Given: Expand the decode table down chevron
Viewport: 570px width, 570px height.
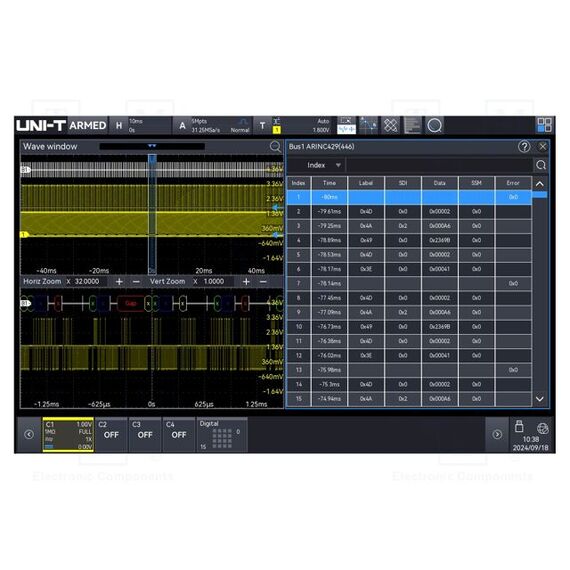Looking at the screenshot, I should 540,399.
